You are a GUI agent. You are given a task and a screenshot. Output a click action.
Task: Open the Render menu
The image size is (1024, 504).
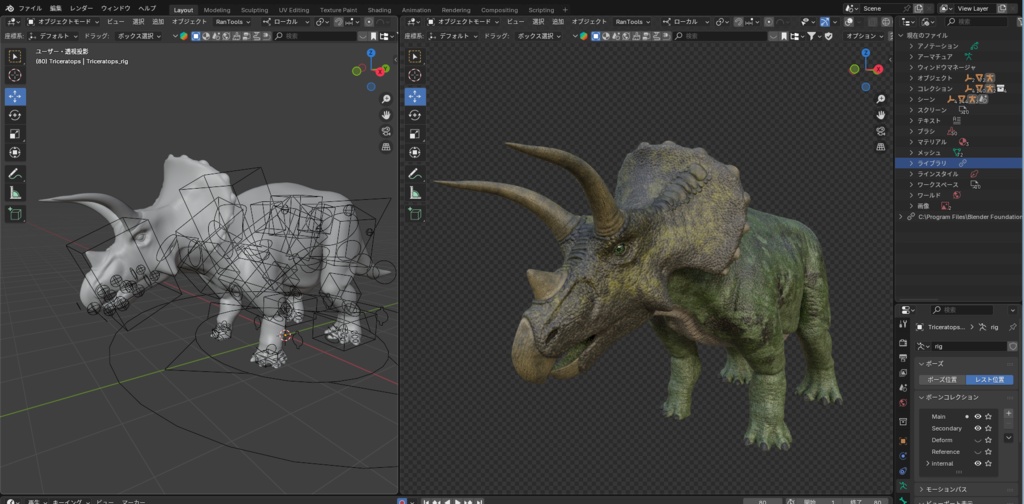click(x=82, y=8)
